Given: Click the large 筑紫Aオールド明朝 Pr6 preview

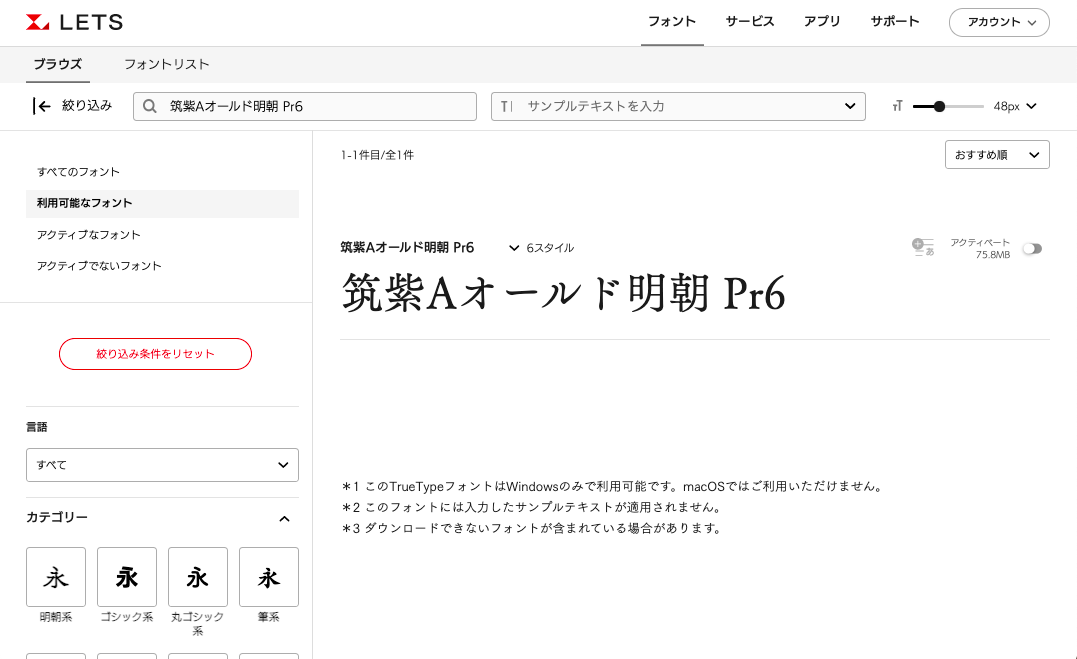Looking at the screenshot, I should coord(563,293).
